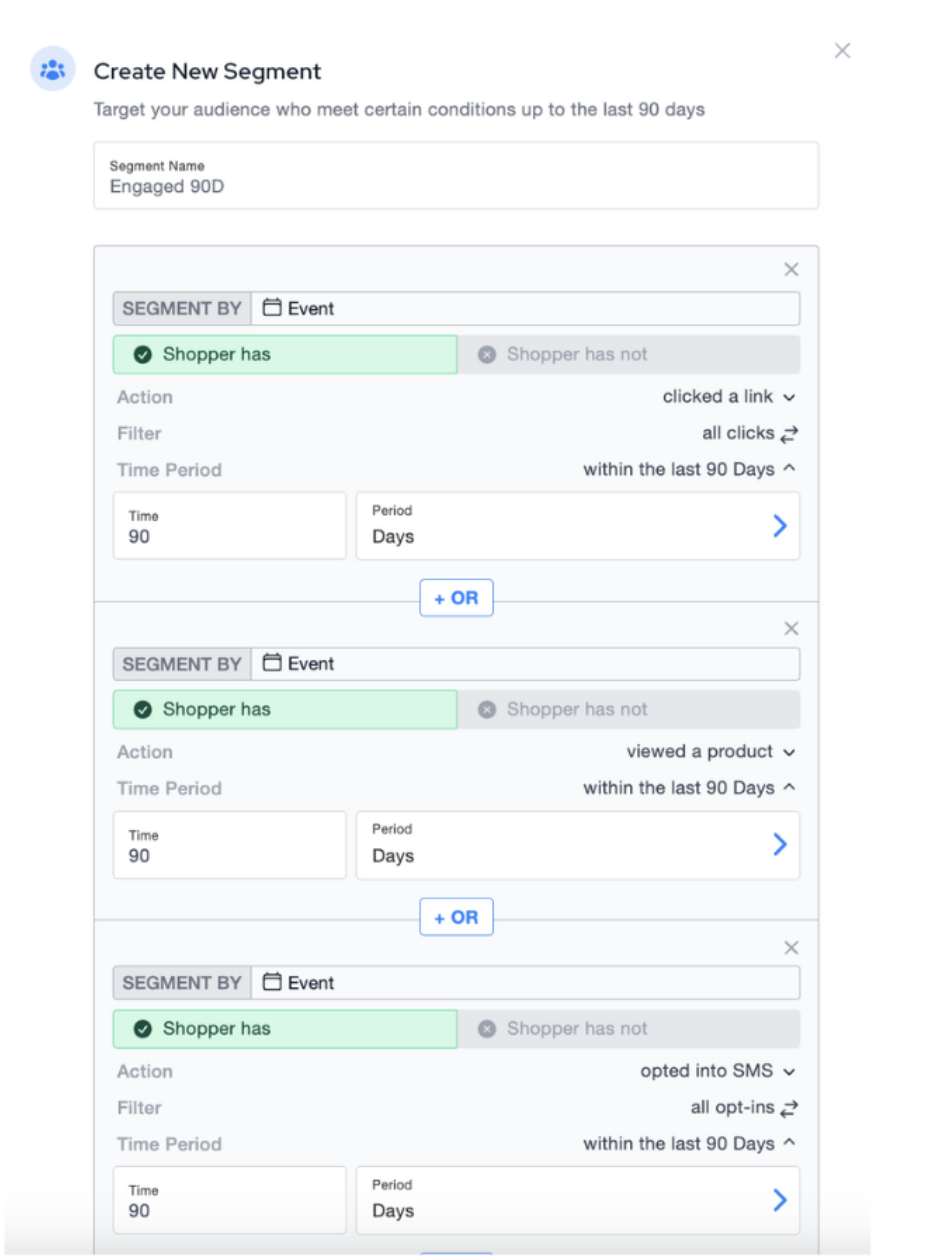928x1260 pixels.
Task: Swap the all opt-ins filter
Action: tap(790, 1108)
